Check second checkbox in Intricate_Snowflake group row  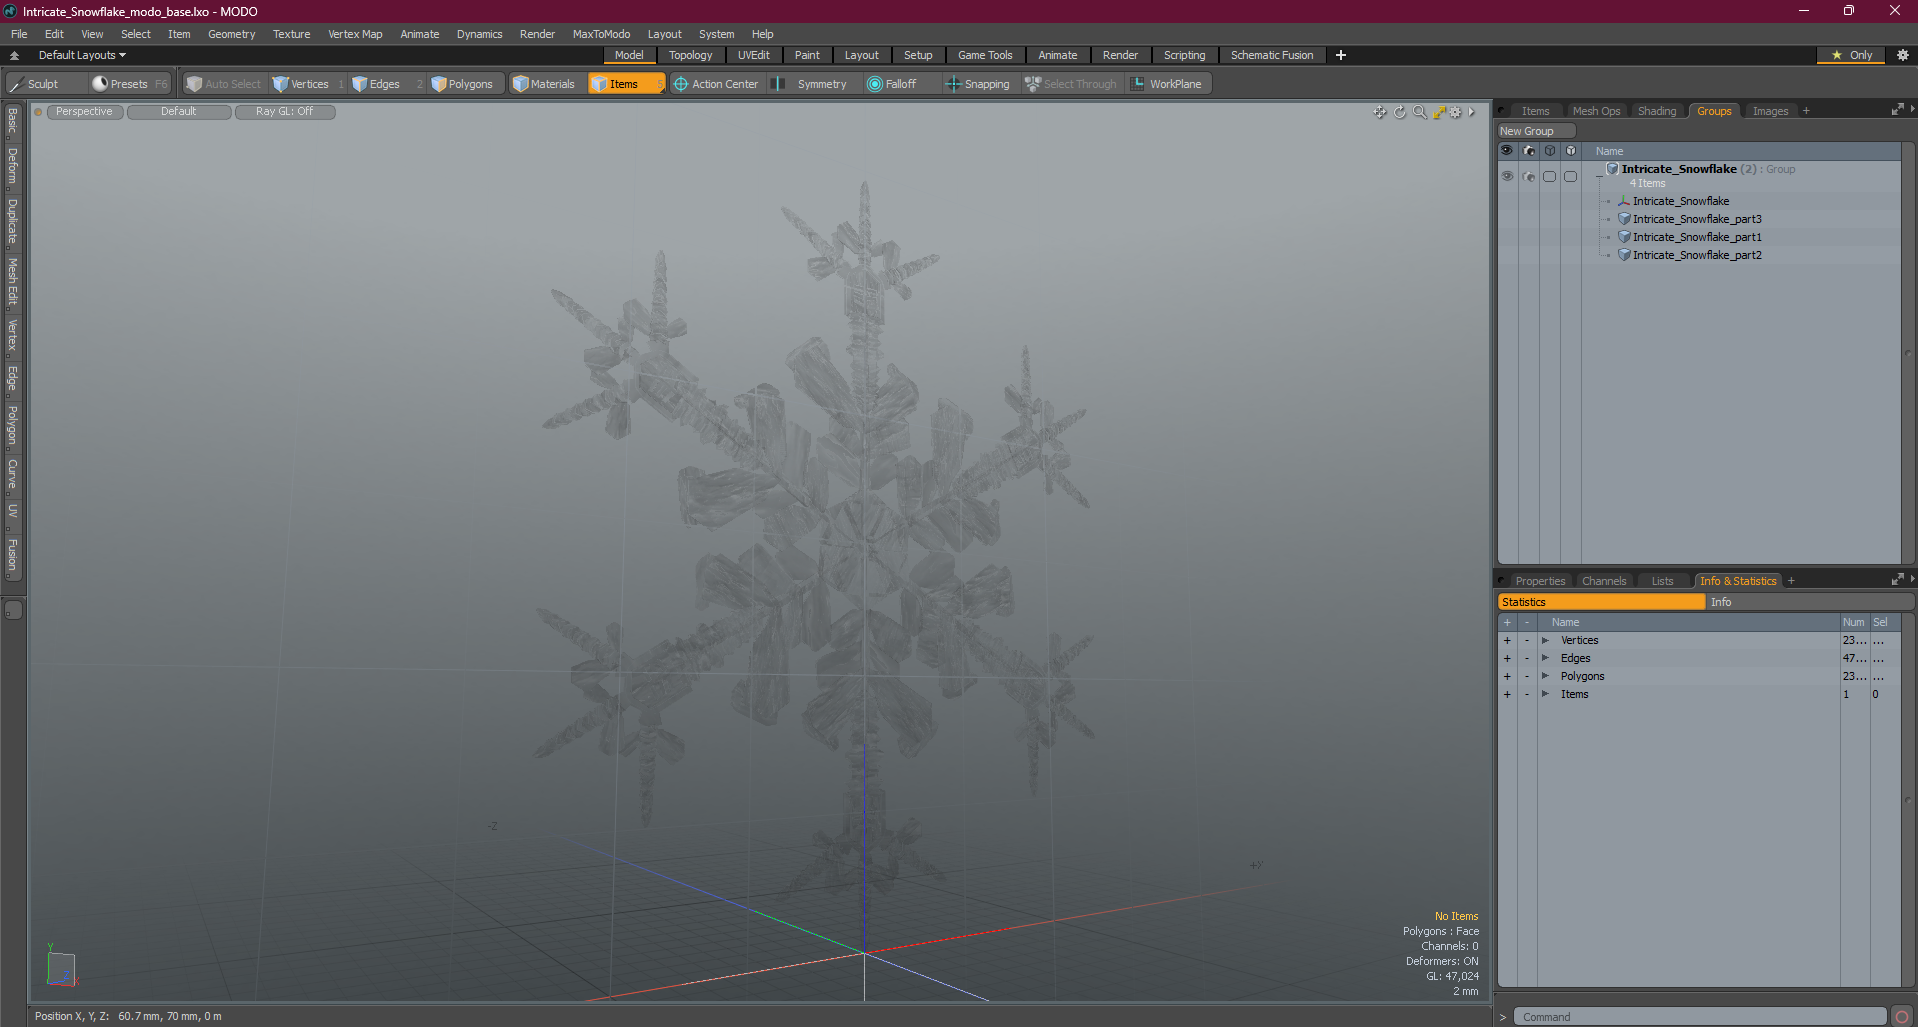coord(1571,176)
